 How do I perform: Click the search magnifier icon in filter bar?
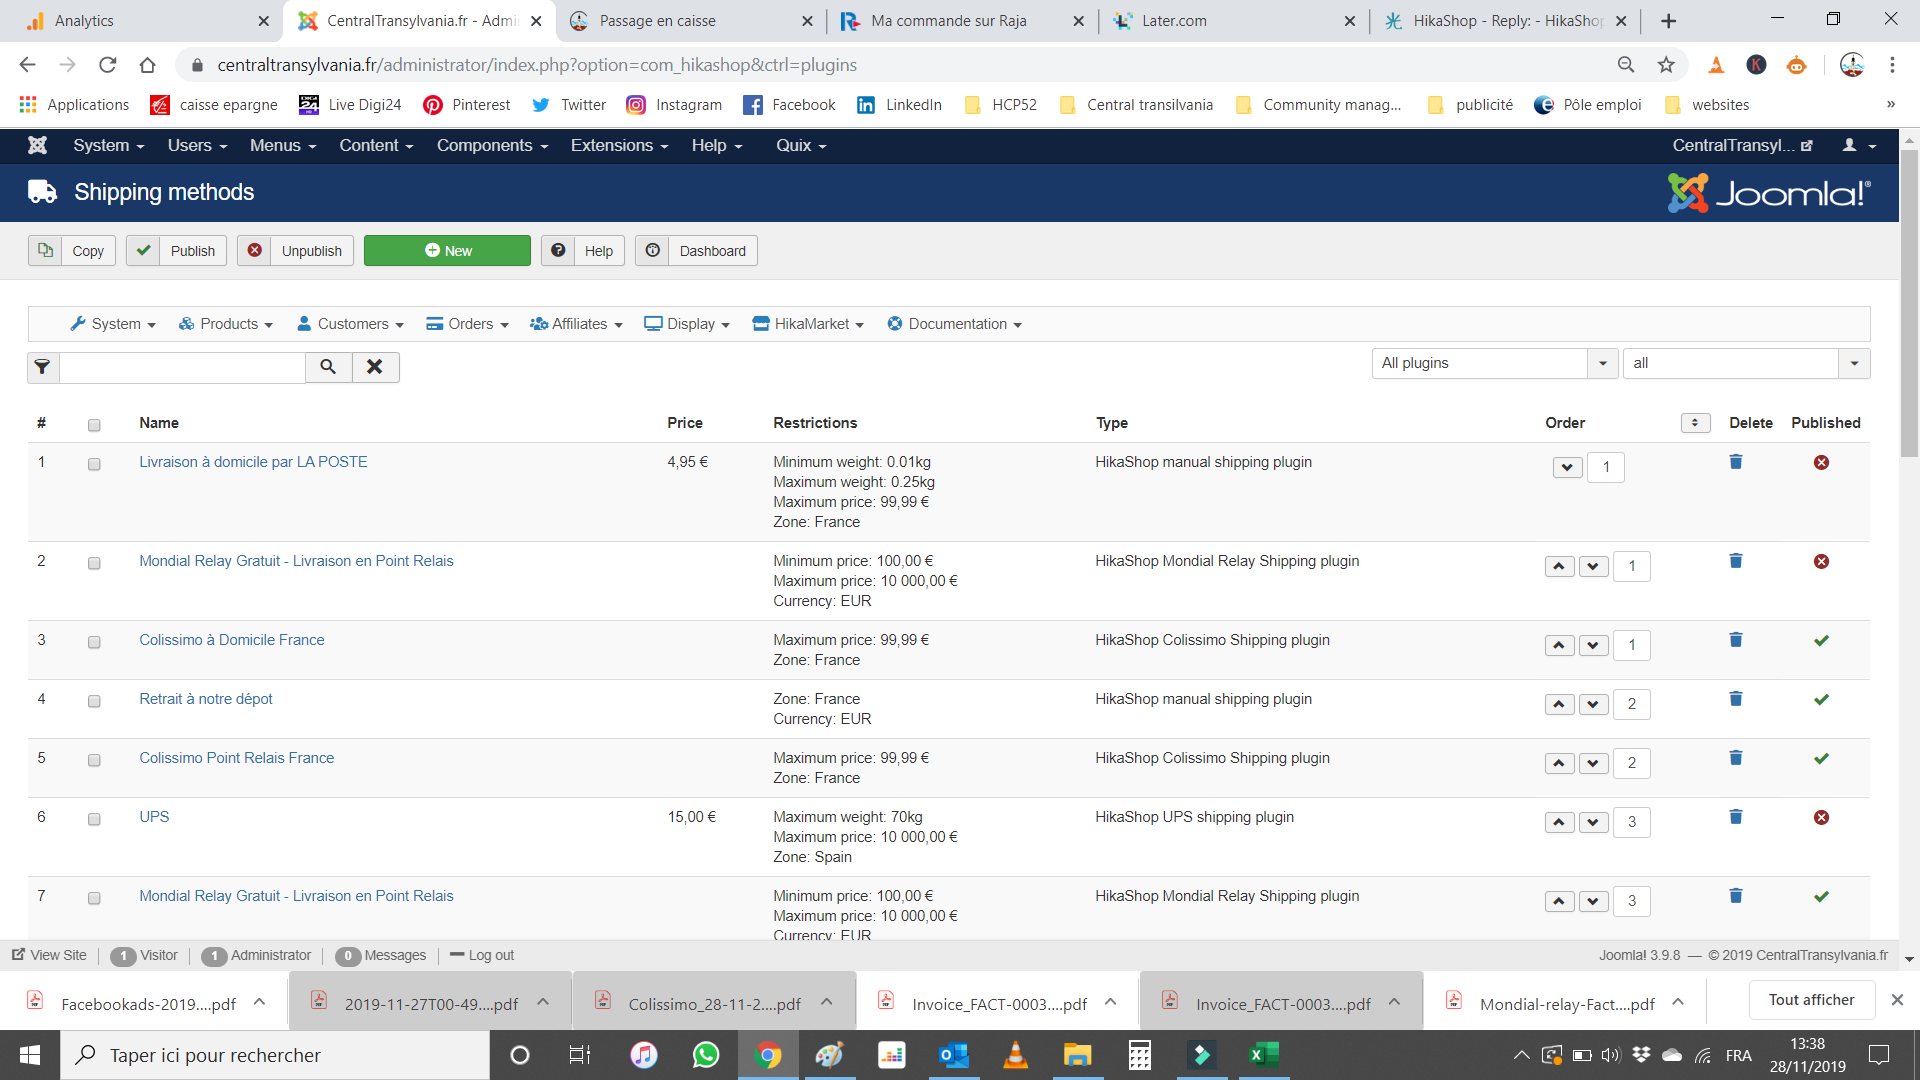(x=328, y=367)
